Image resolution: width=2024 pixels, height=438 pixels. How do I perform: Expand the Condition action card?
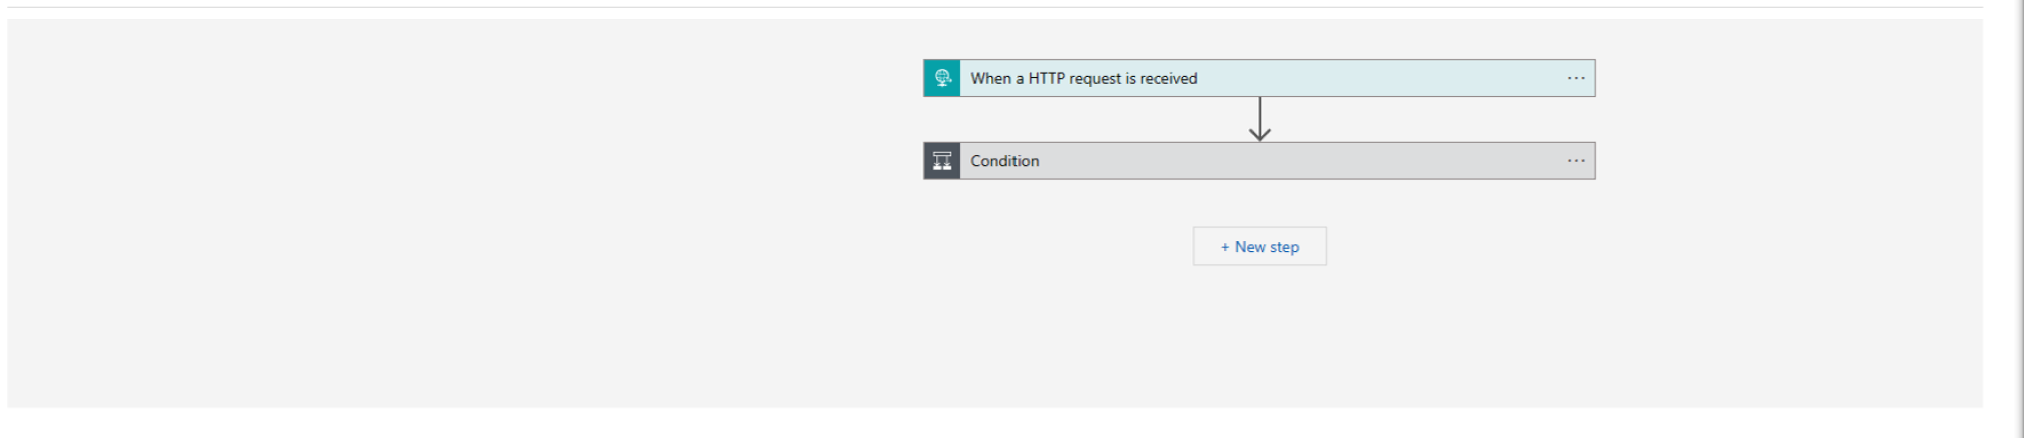click(x=1259, y=161)
